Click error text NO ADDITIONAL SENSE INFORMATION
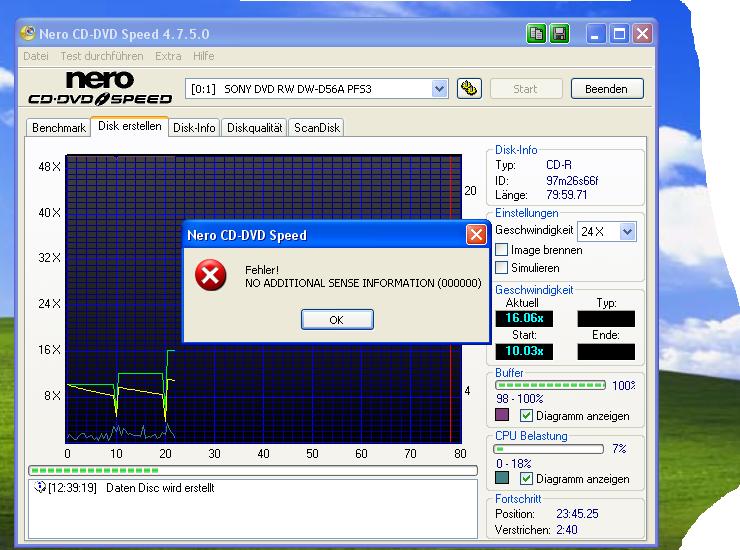740x550 pixels. [363, 283]
